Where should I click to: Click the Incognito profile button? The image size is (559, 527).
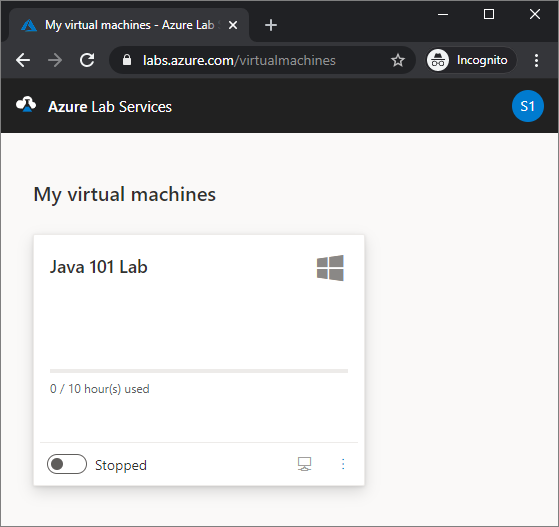point(471,60)
